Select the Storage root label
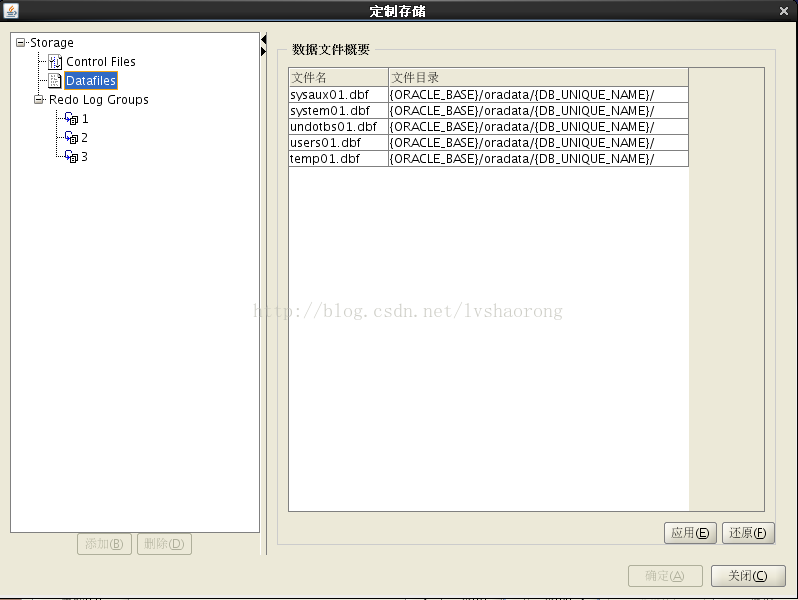The image size is (798, 600). click(51, 43)
